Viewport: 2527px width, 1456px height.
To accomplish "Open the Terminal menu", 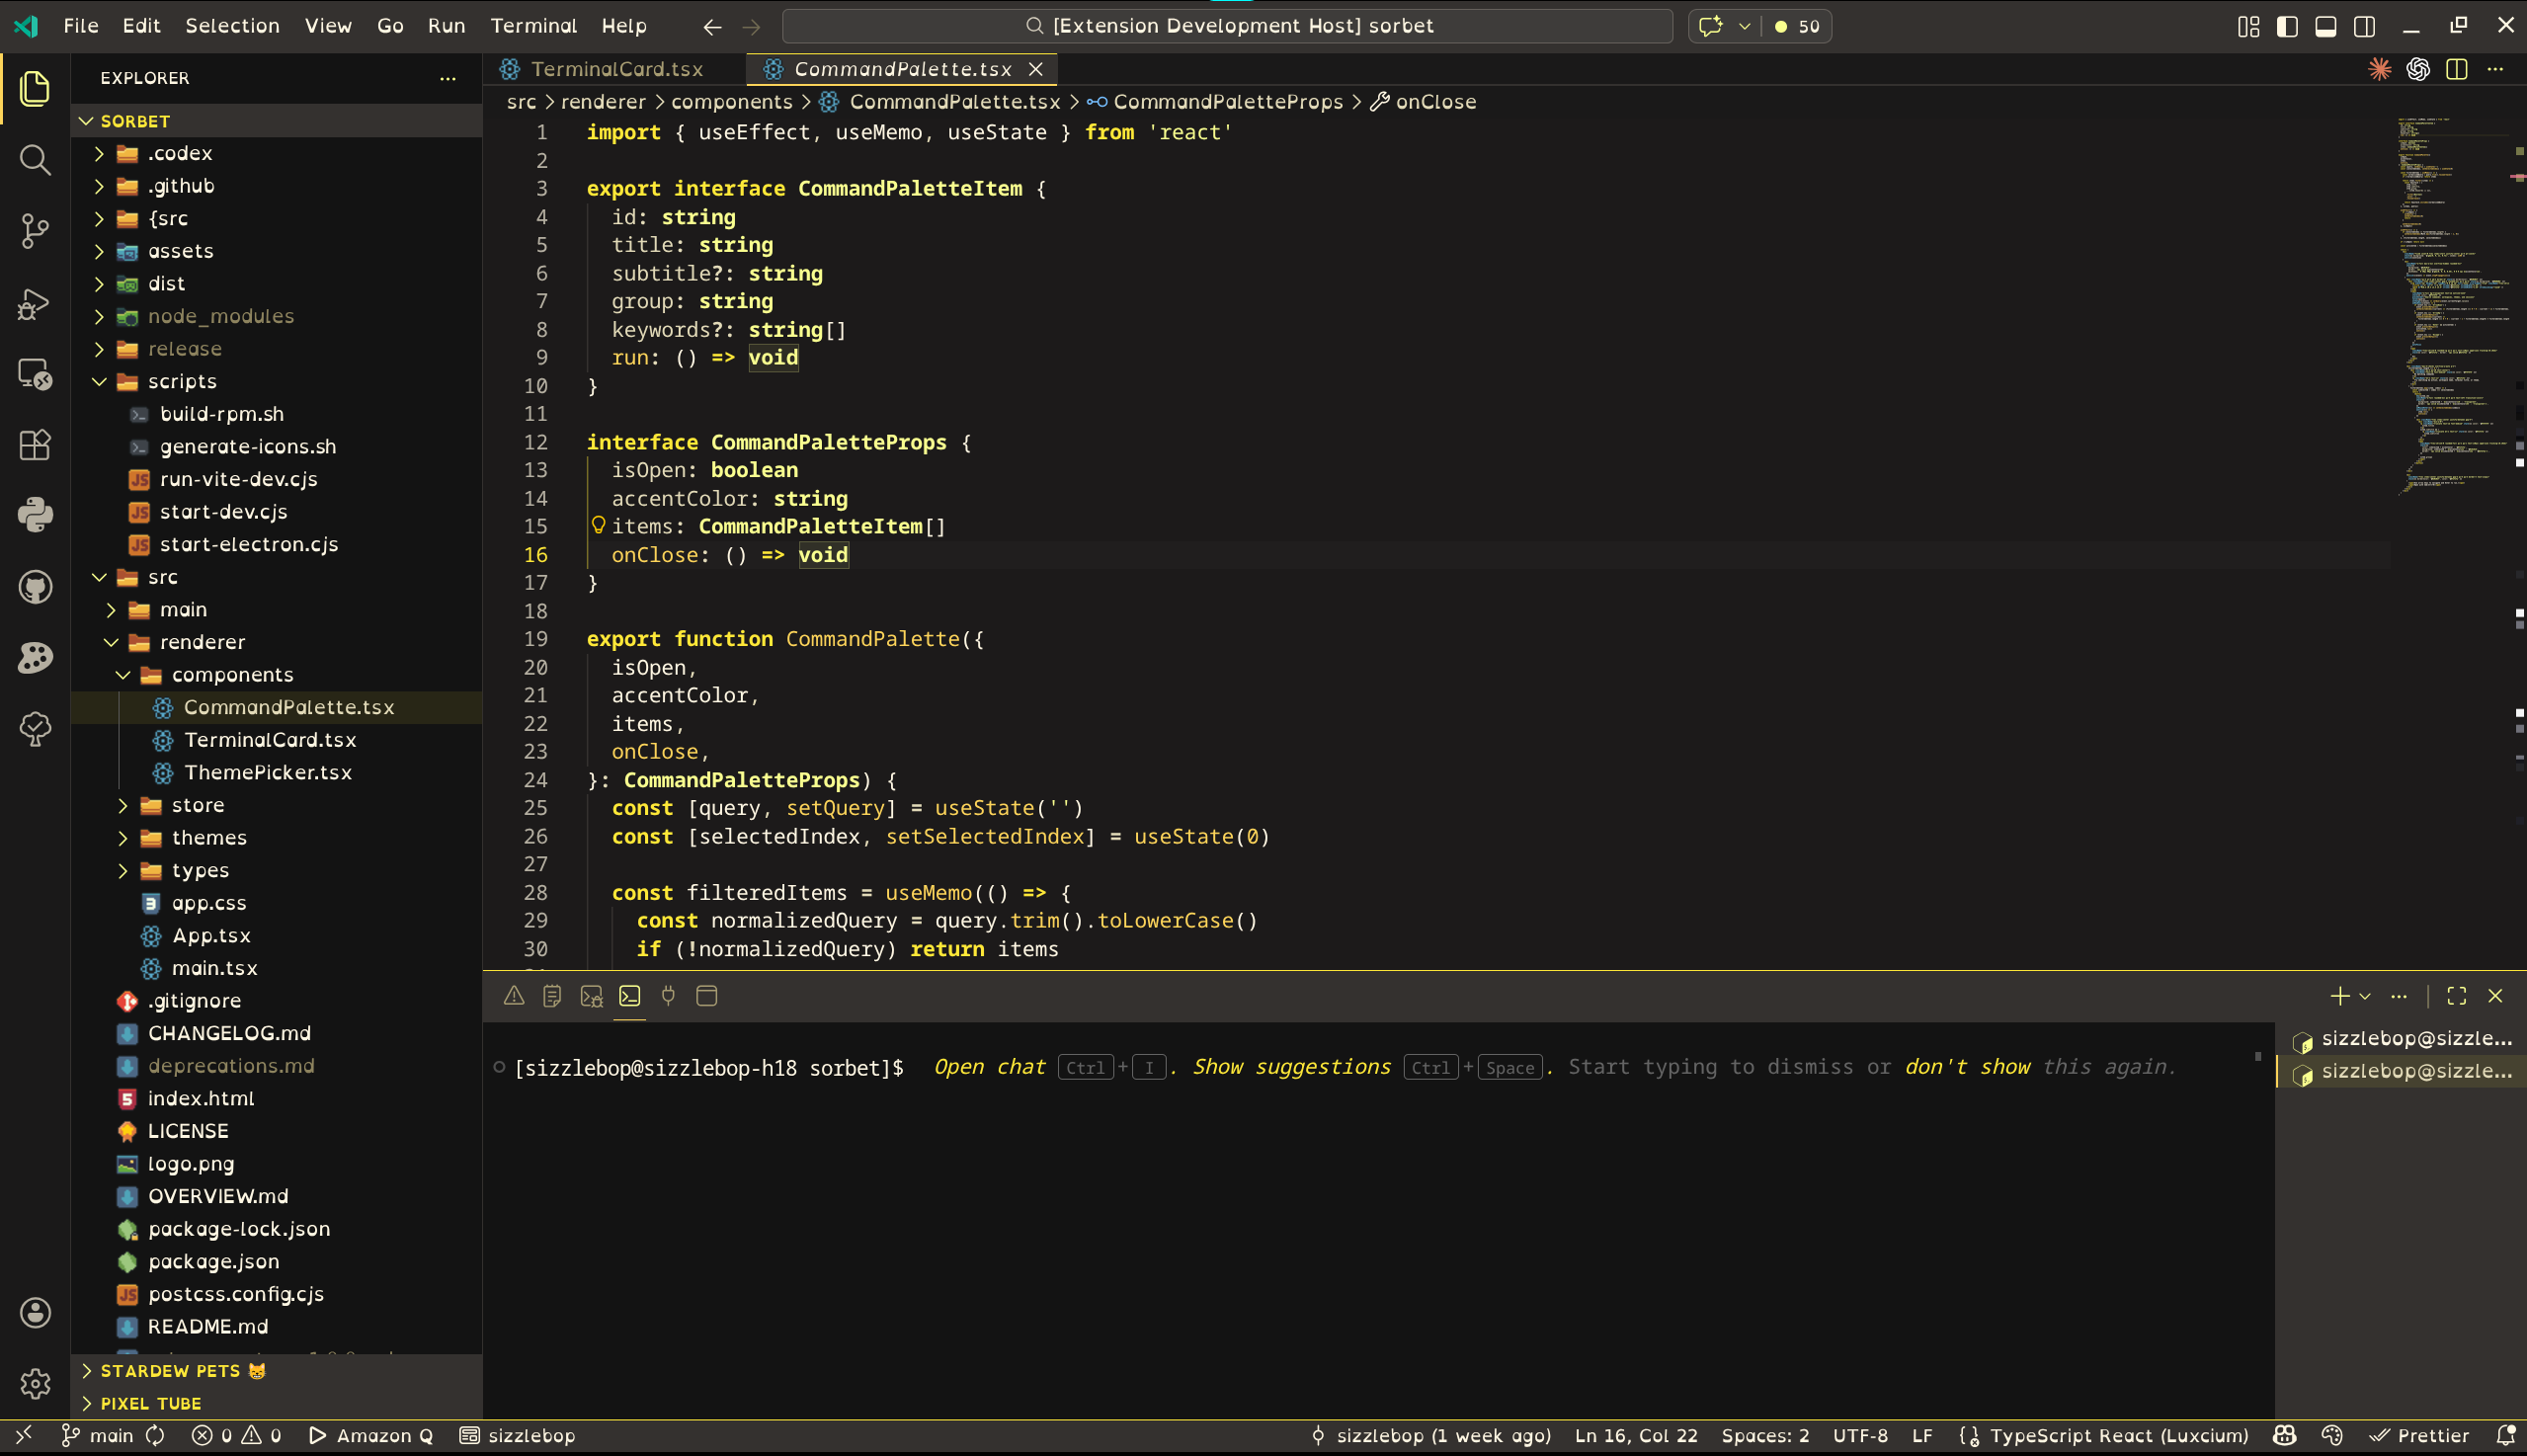I will pyautogui.click(x=533, y=26).
